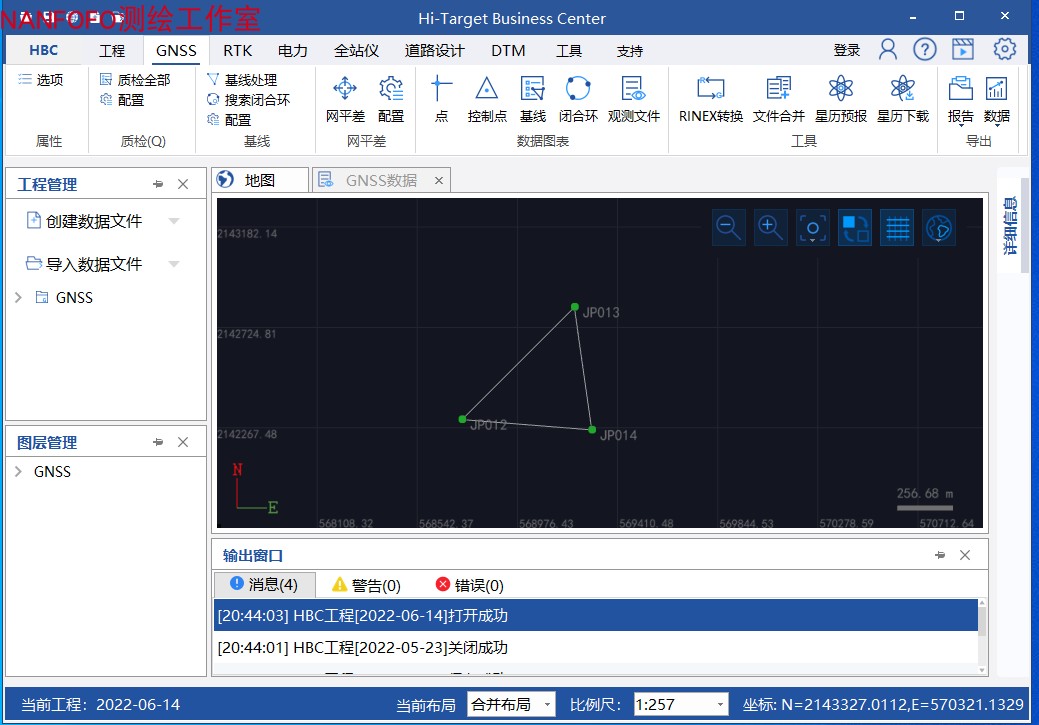Open the 闭合环 closed loop chart

[578, 99]
